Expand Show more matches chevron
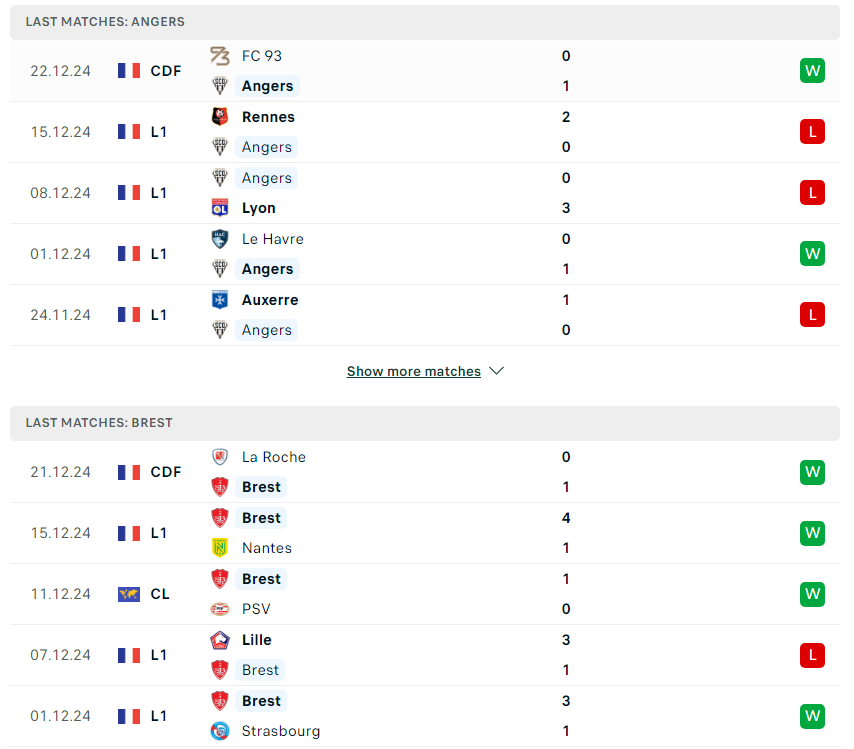This screenshot has height=749, width=854. click(496, 371)
